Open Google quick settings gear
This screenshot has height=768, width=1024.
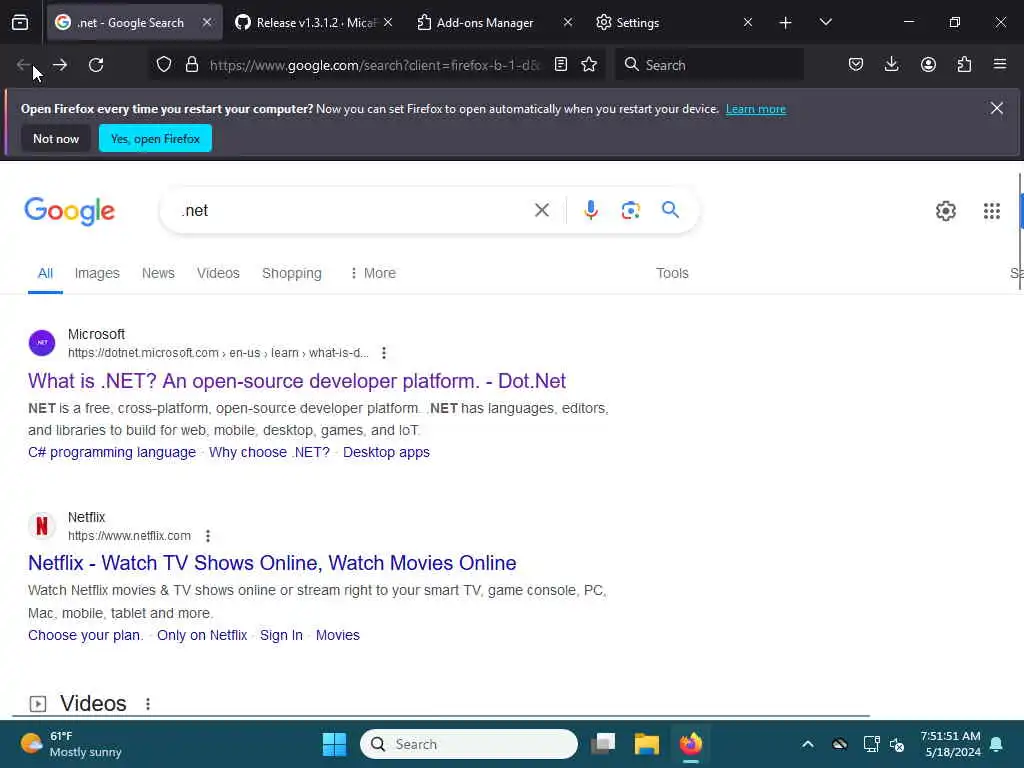point(946,211)
